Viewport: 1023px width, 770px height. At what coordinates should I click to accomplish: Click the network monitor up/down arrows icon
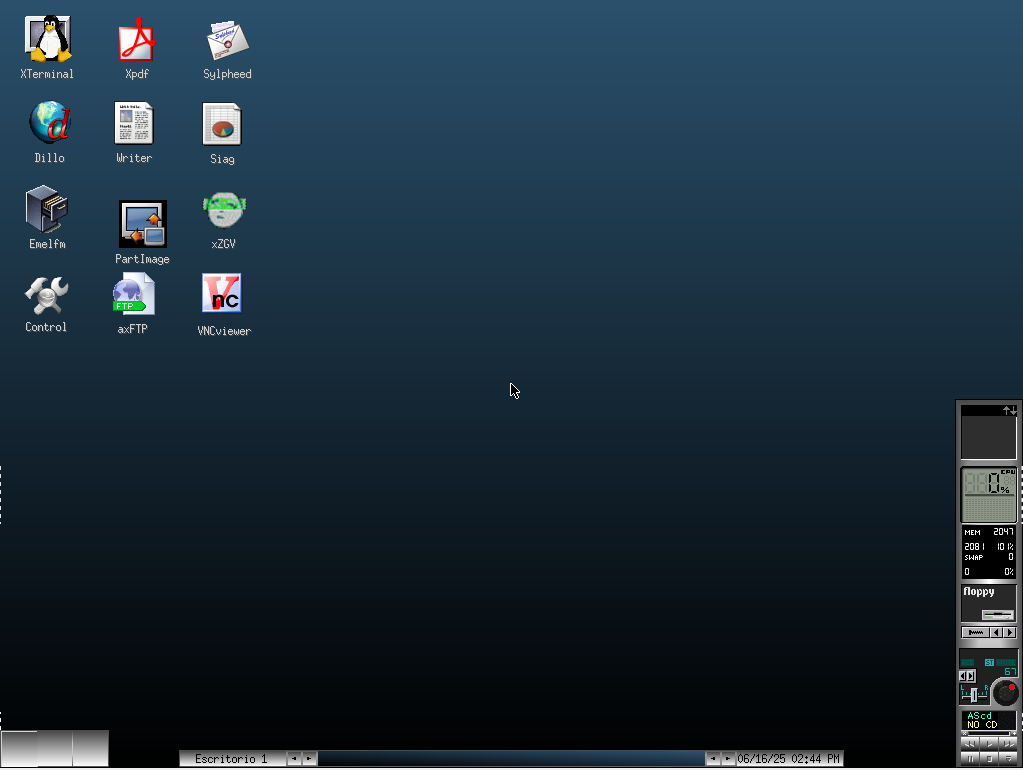tap(1010, 410)
